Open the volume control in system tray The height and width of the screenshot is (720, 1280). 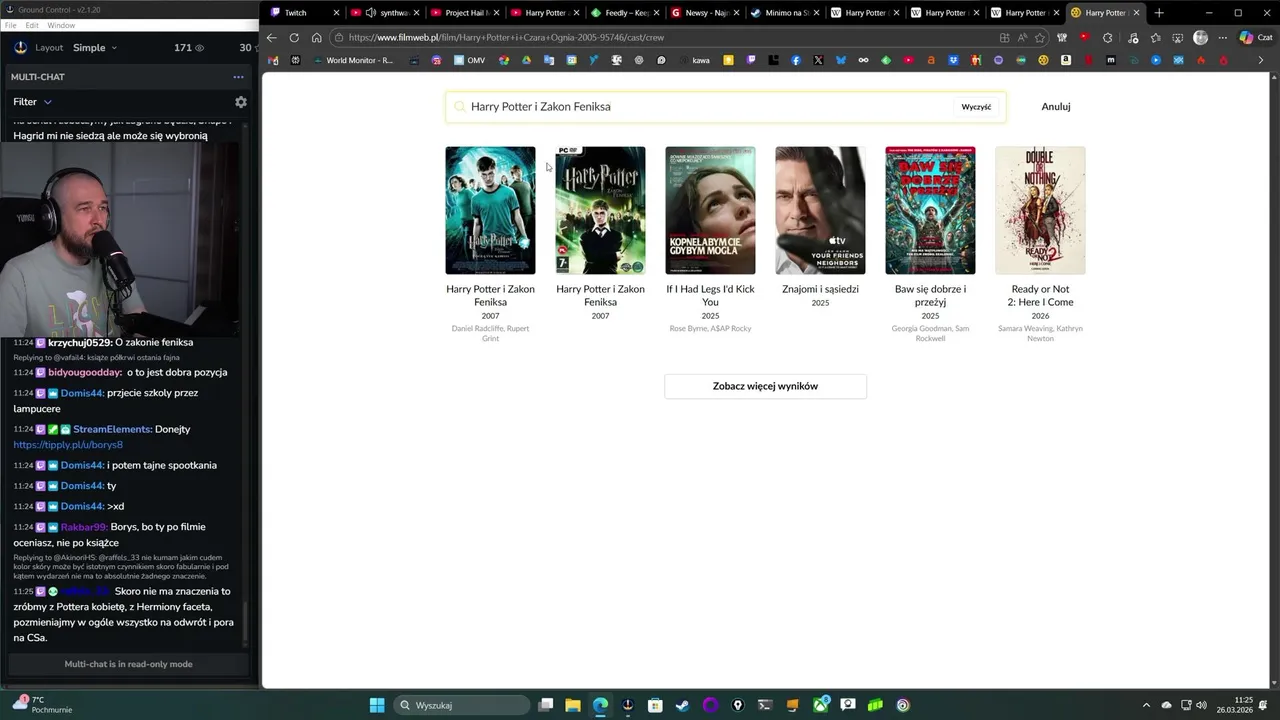1201,705
